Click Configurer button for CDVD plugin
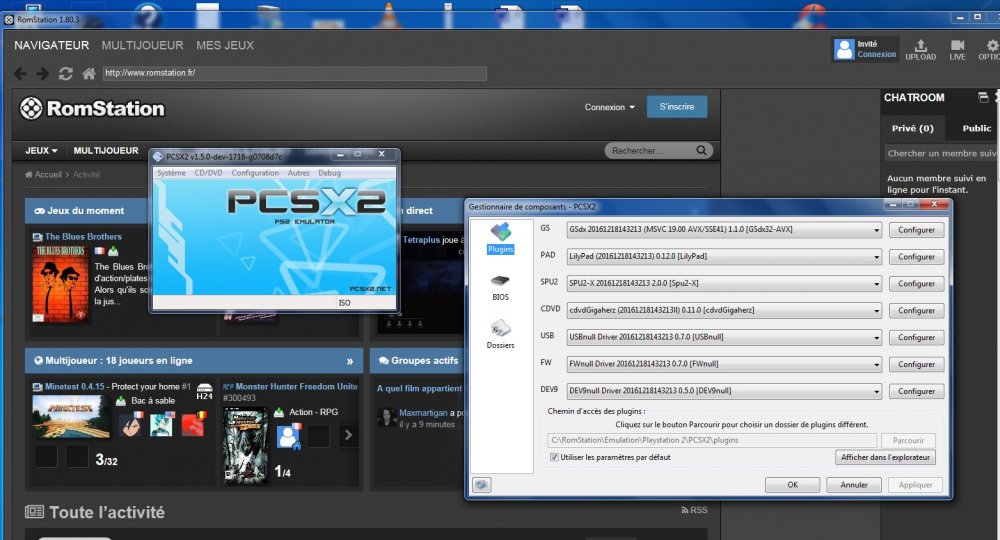This screenshot has width=1000, height=540. pyautogui.click(x=915, y=311)
